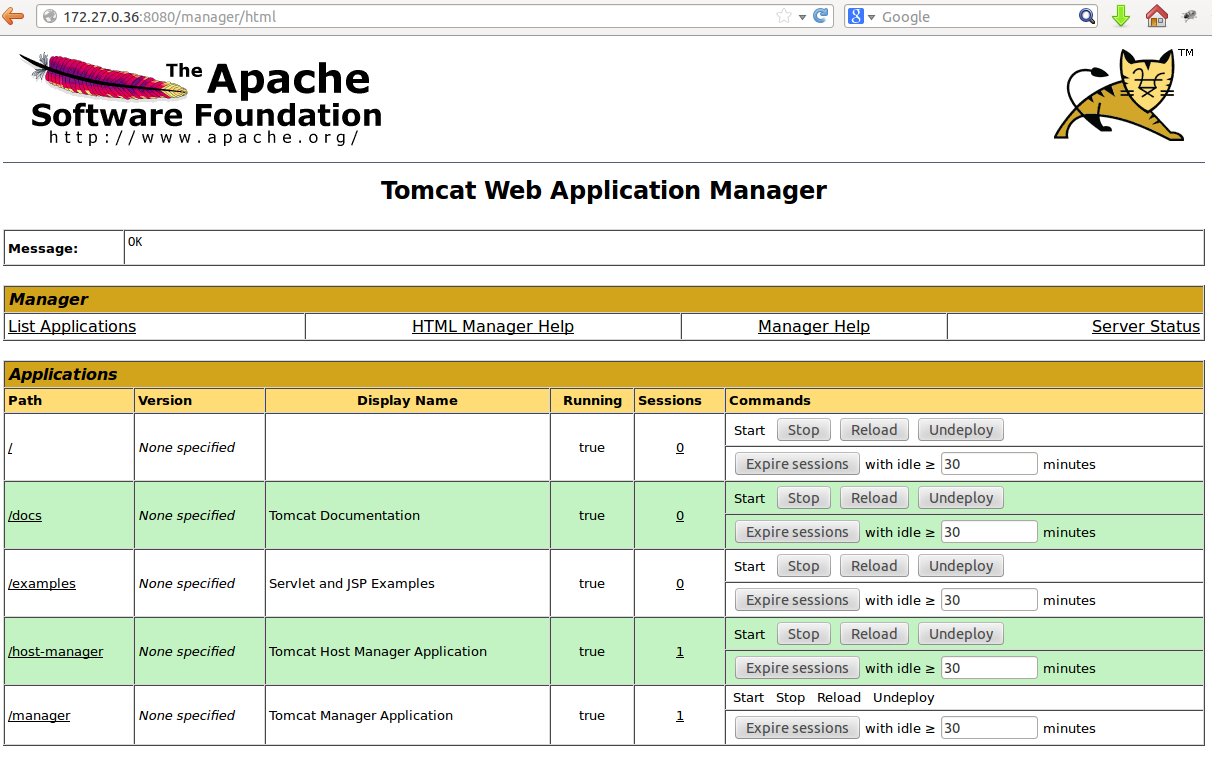Click the "OK" message text

(x=135, y=242)
